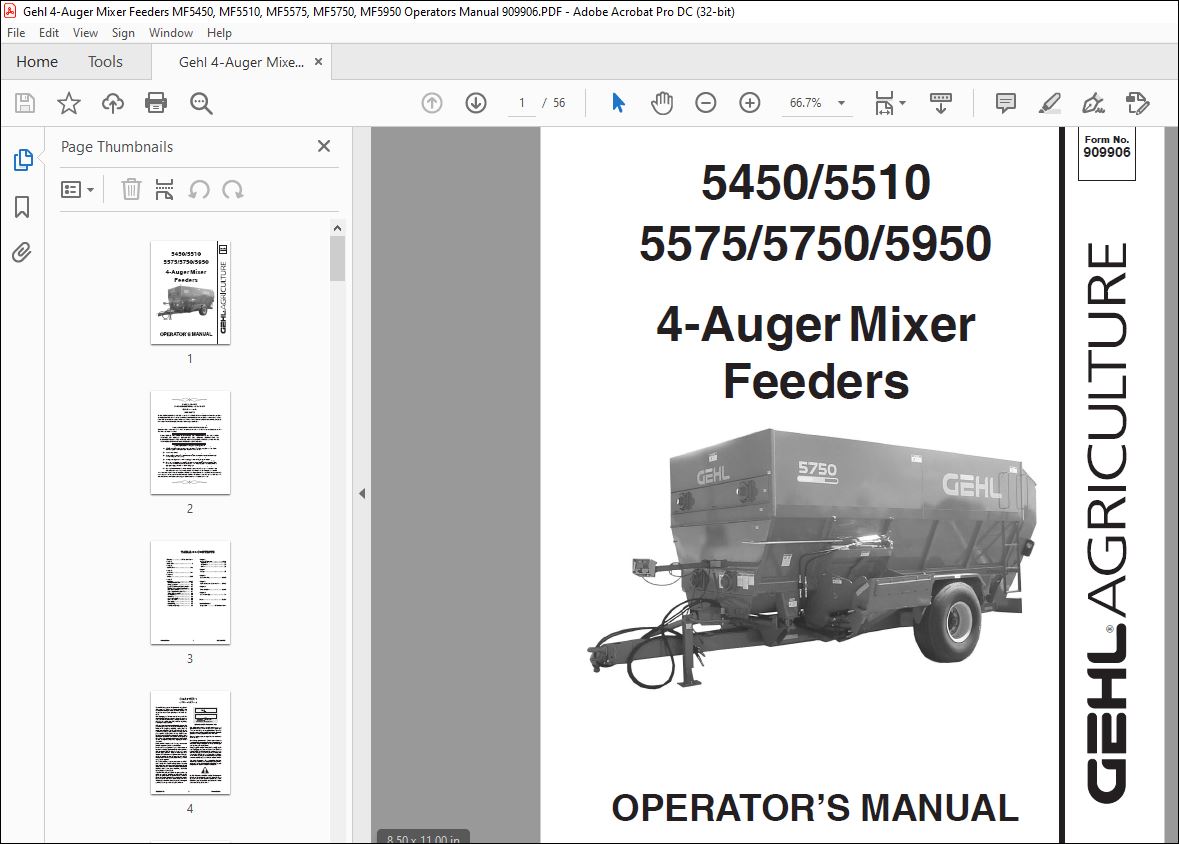Viewport: 1179px width, 844px height.
Task: Add a comment sticky note
Action: (x=1005, y=103)
